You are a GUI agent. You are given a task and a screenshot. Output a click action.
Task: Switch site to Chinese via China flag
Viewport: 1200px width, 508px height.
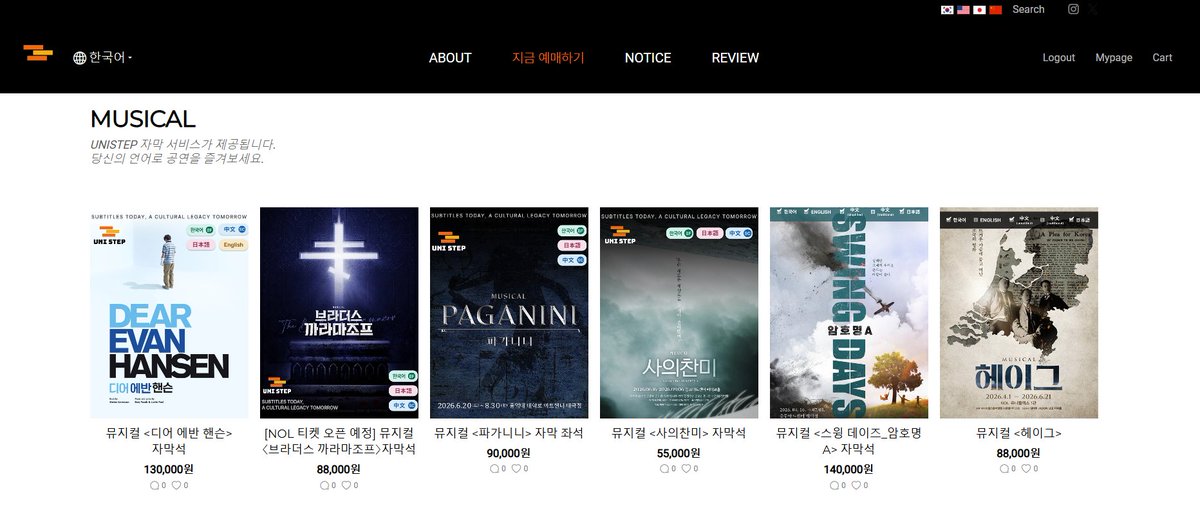[996, 10]
